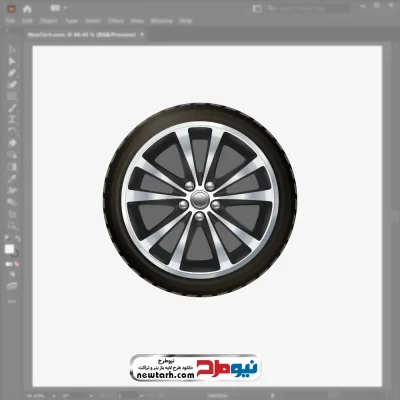Change the screen mode
Screen dimensions: 400x400
(x=12, y=286)
